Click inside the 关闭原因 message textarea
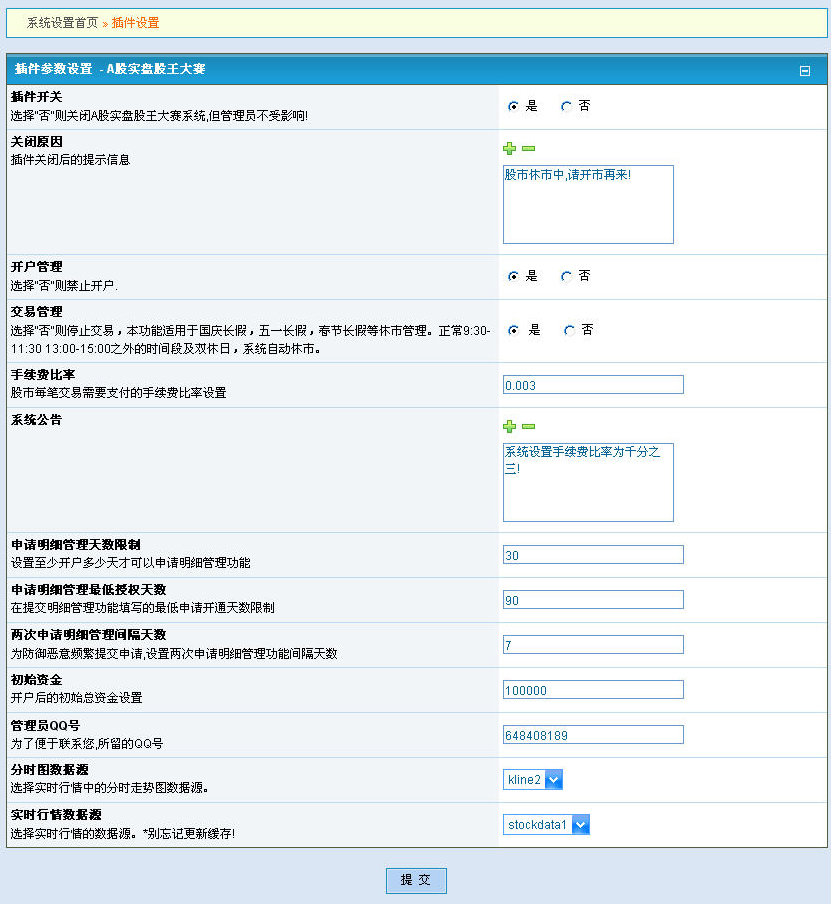 pos(588,204)
